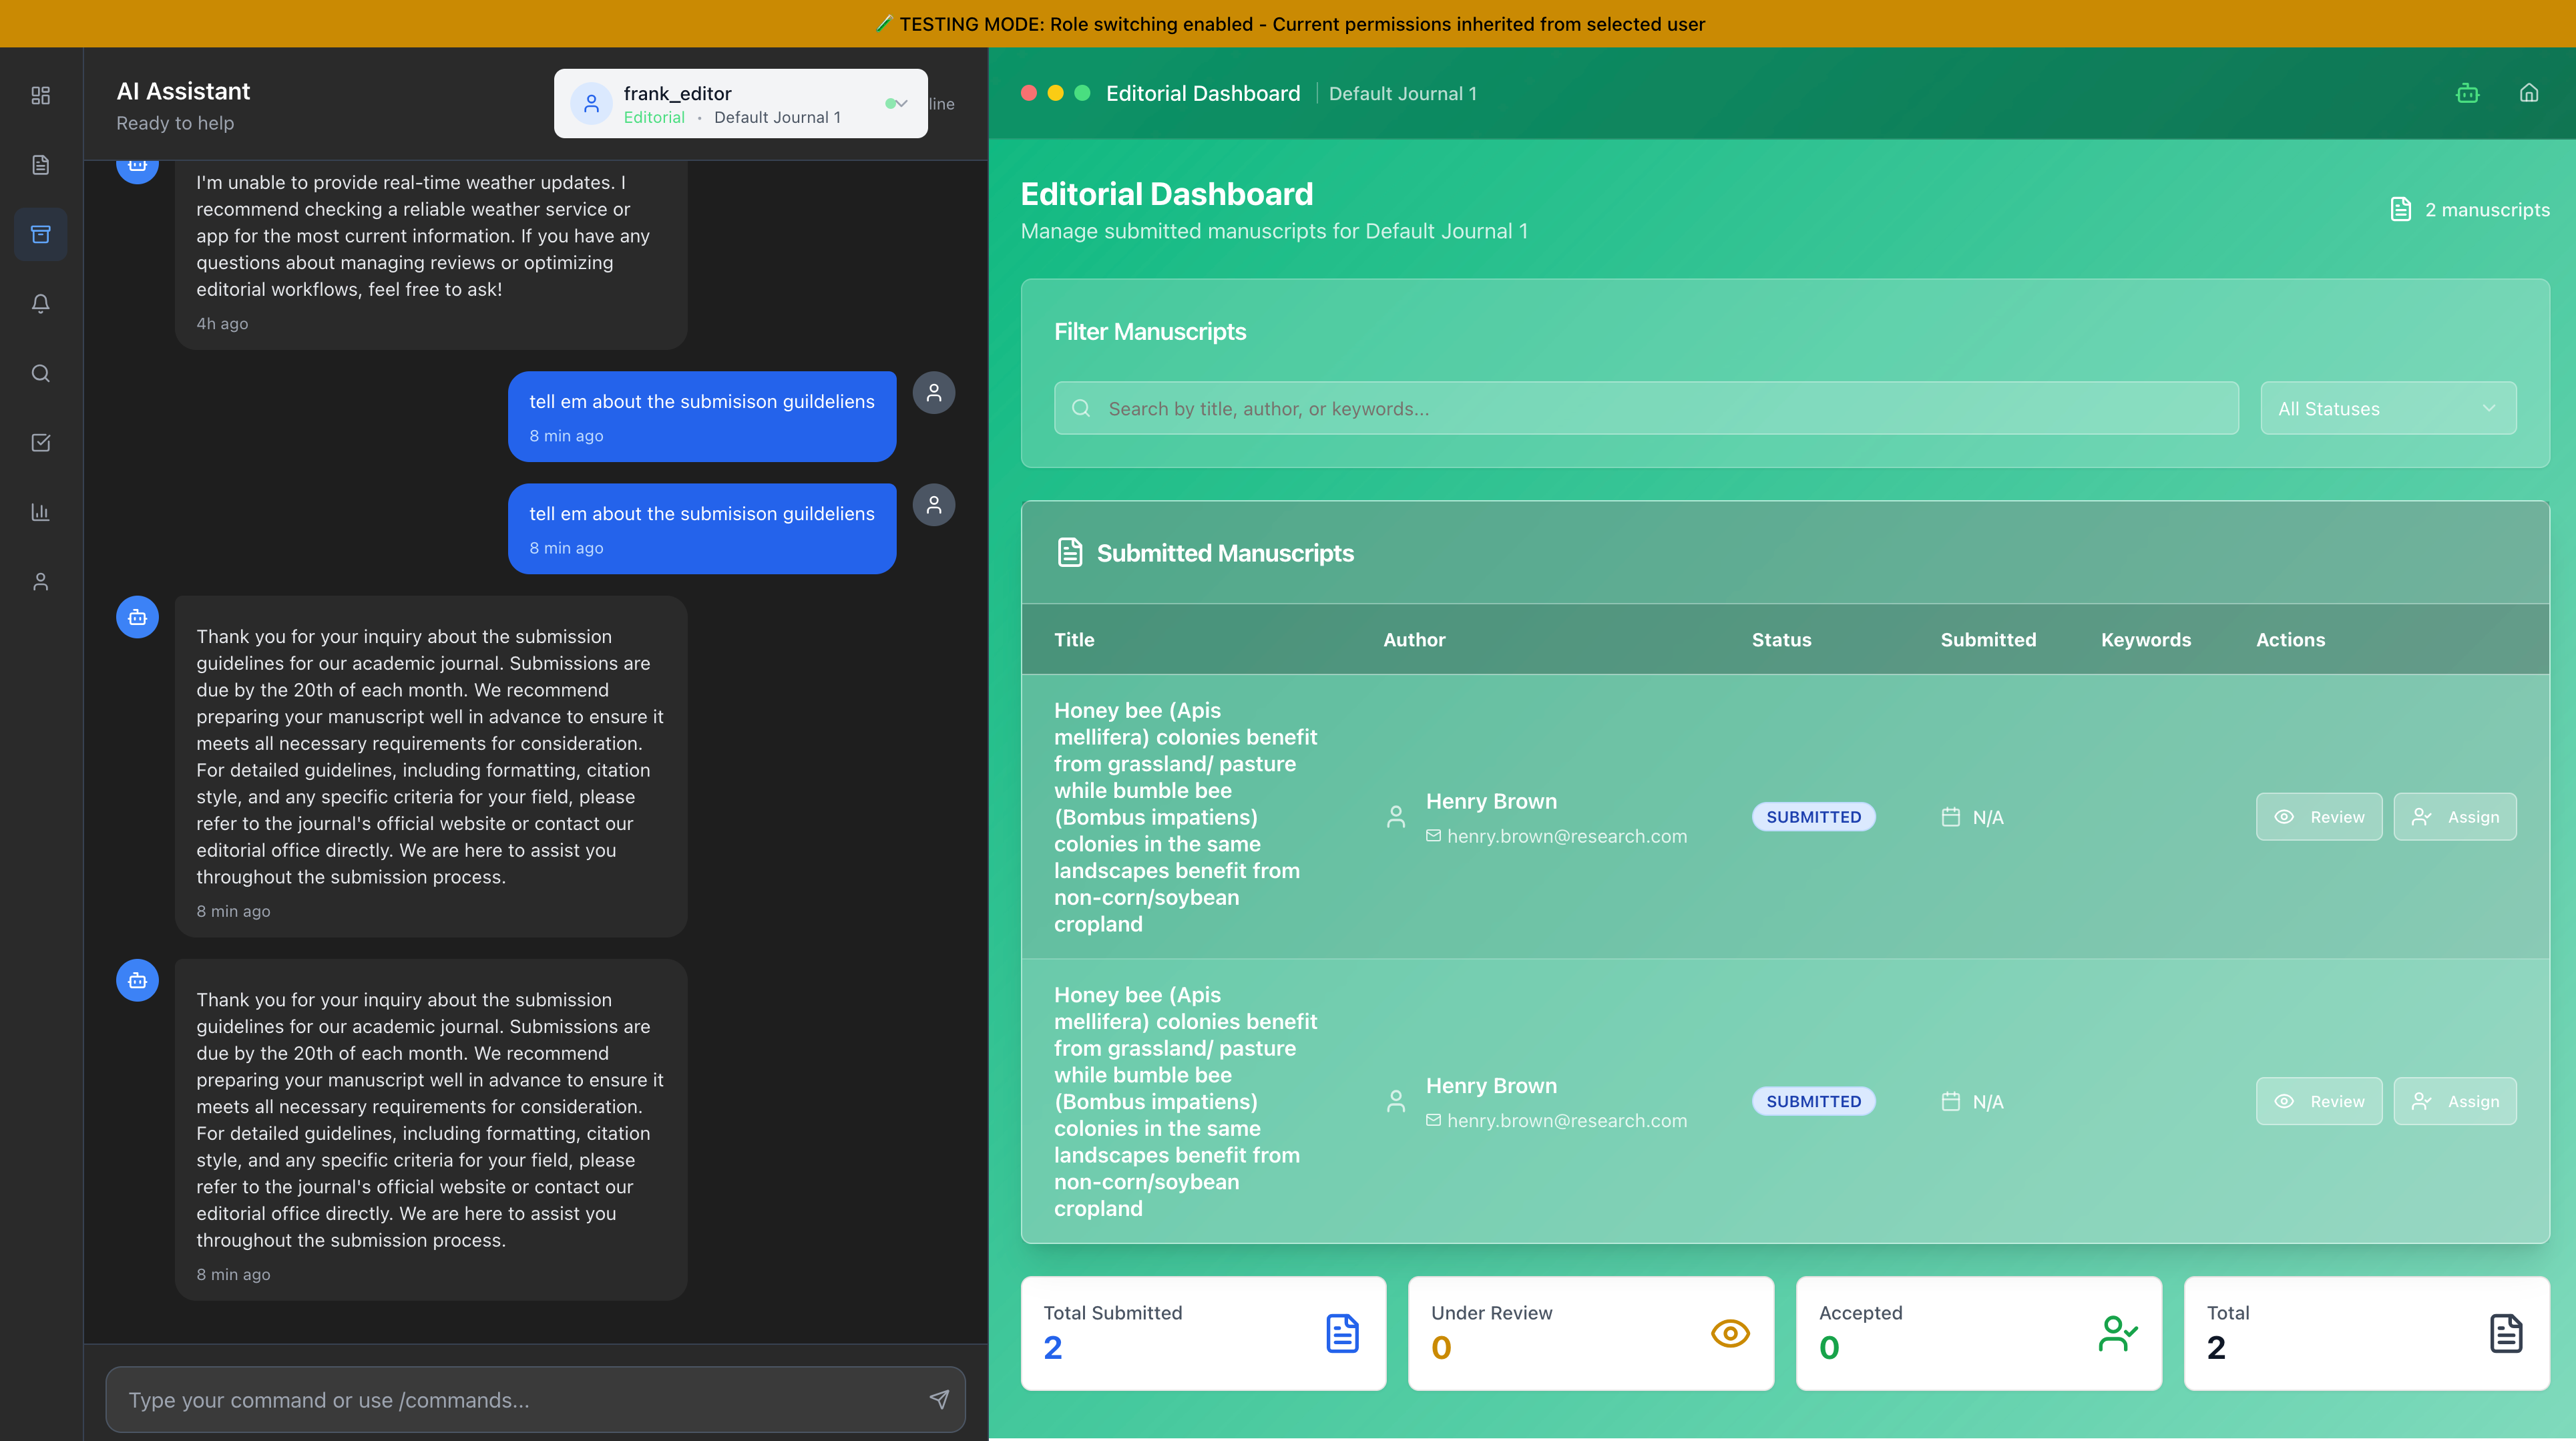Viewport: 2576px width, 1441px height.
Task: Click the 2 manuscripts count label
Action: click(2487, 209)
